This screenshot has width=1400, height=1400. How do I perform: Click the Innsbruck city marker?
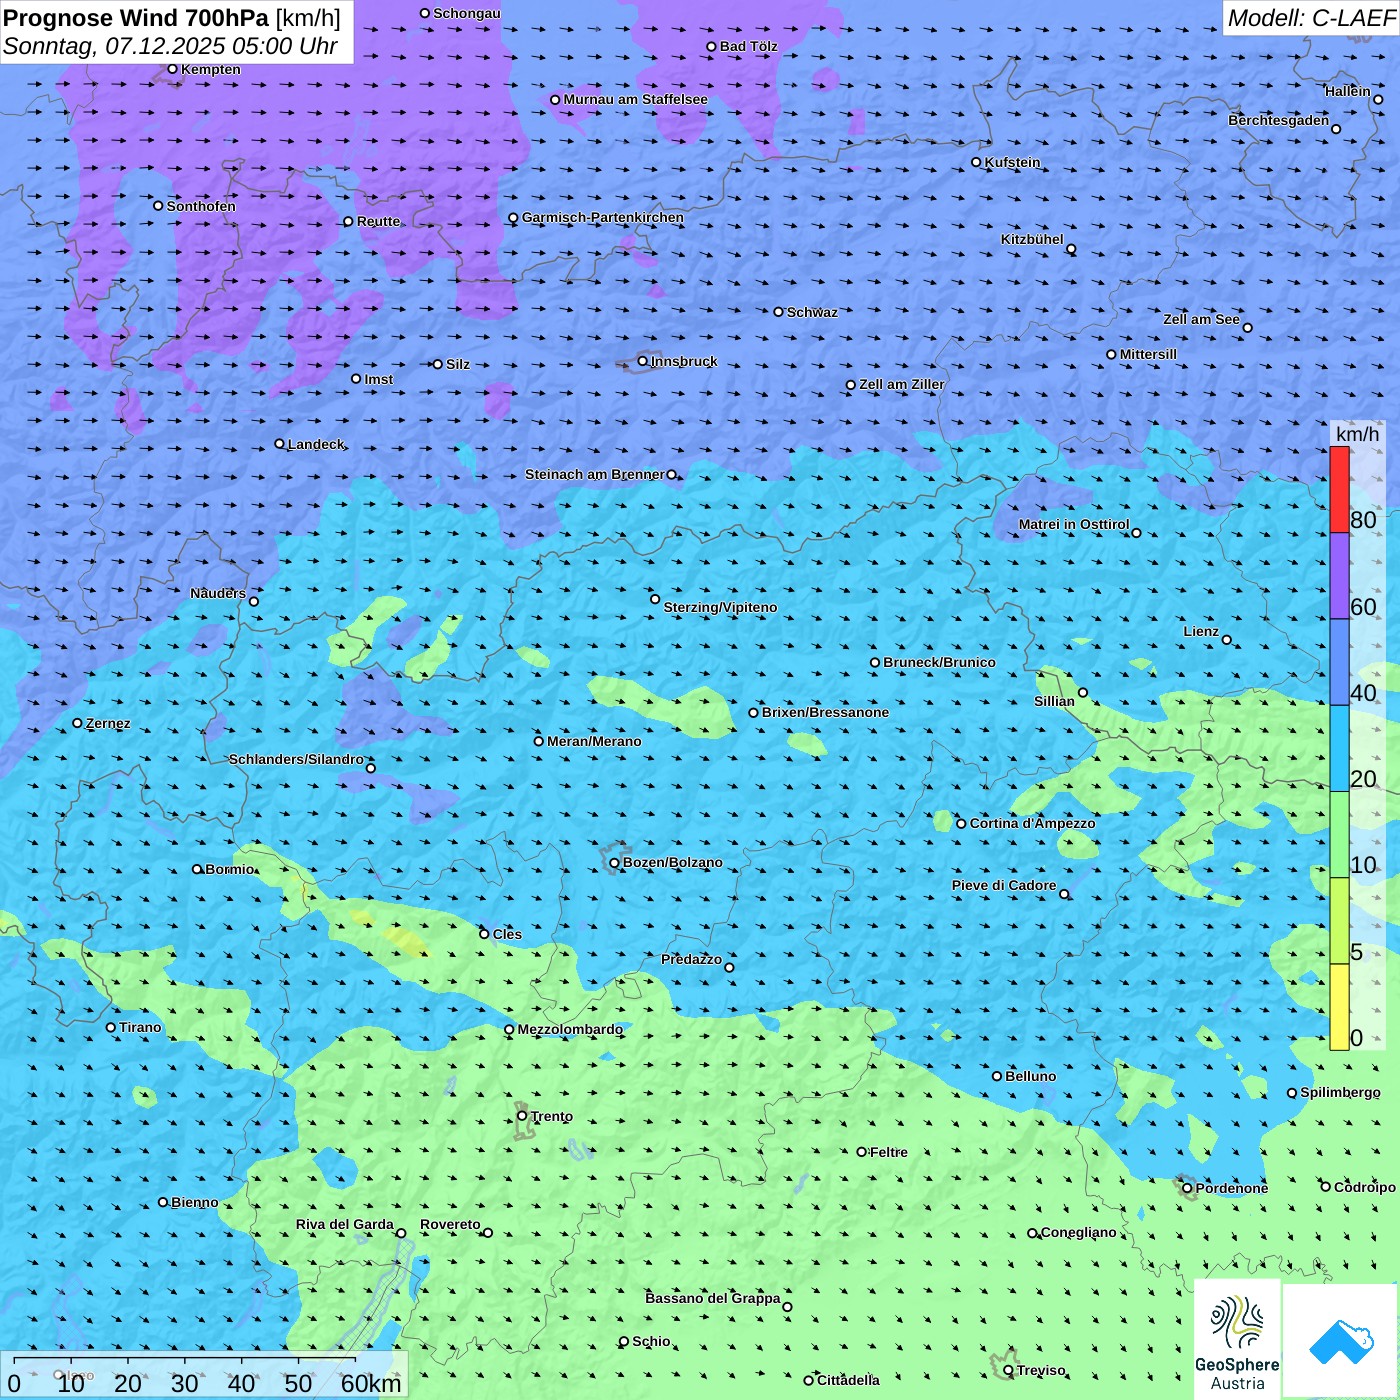pos(643,361)
